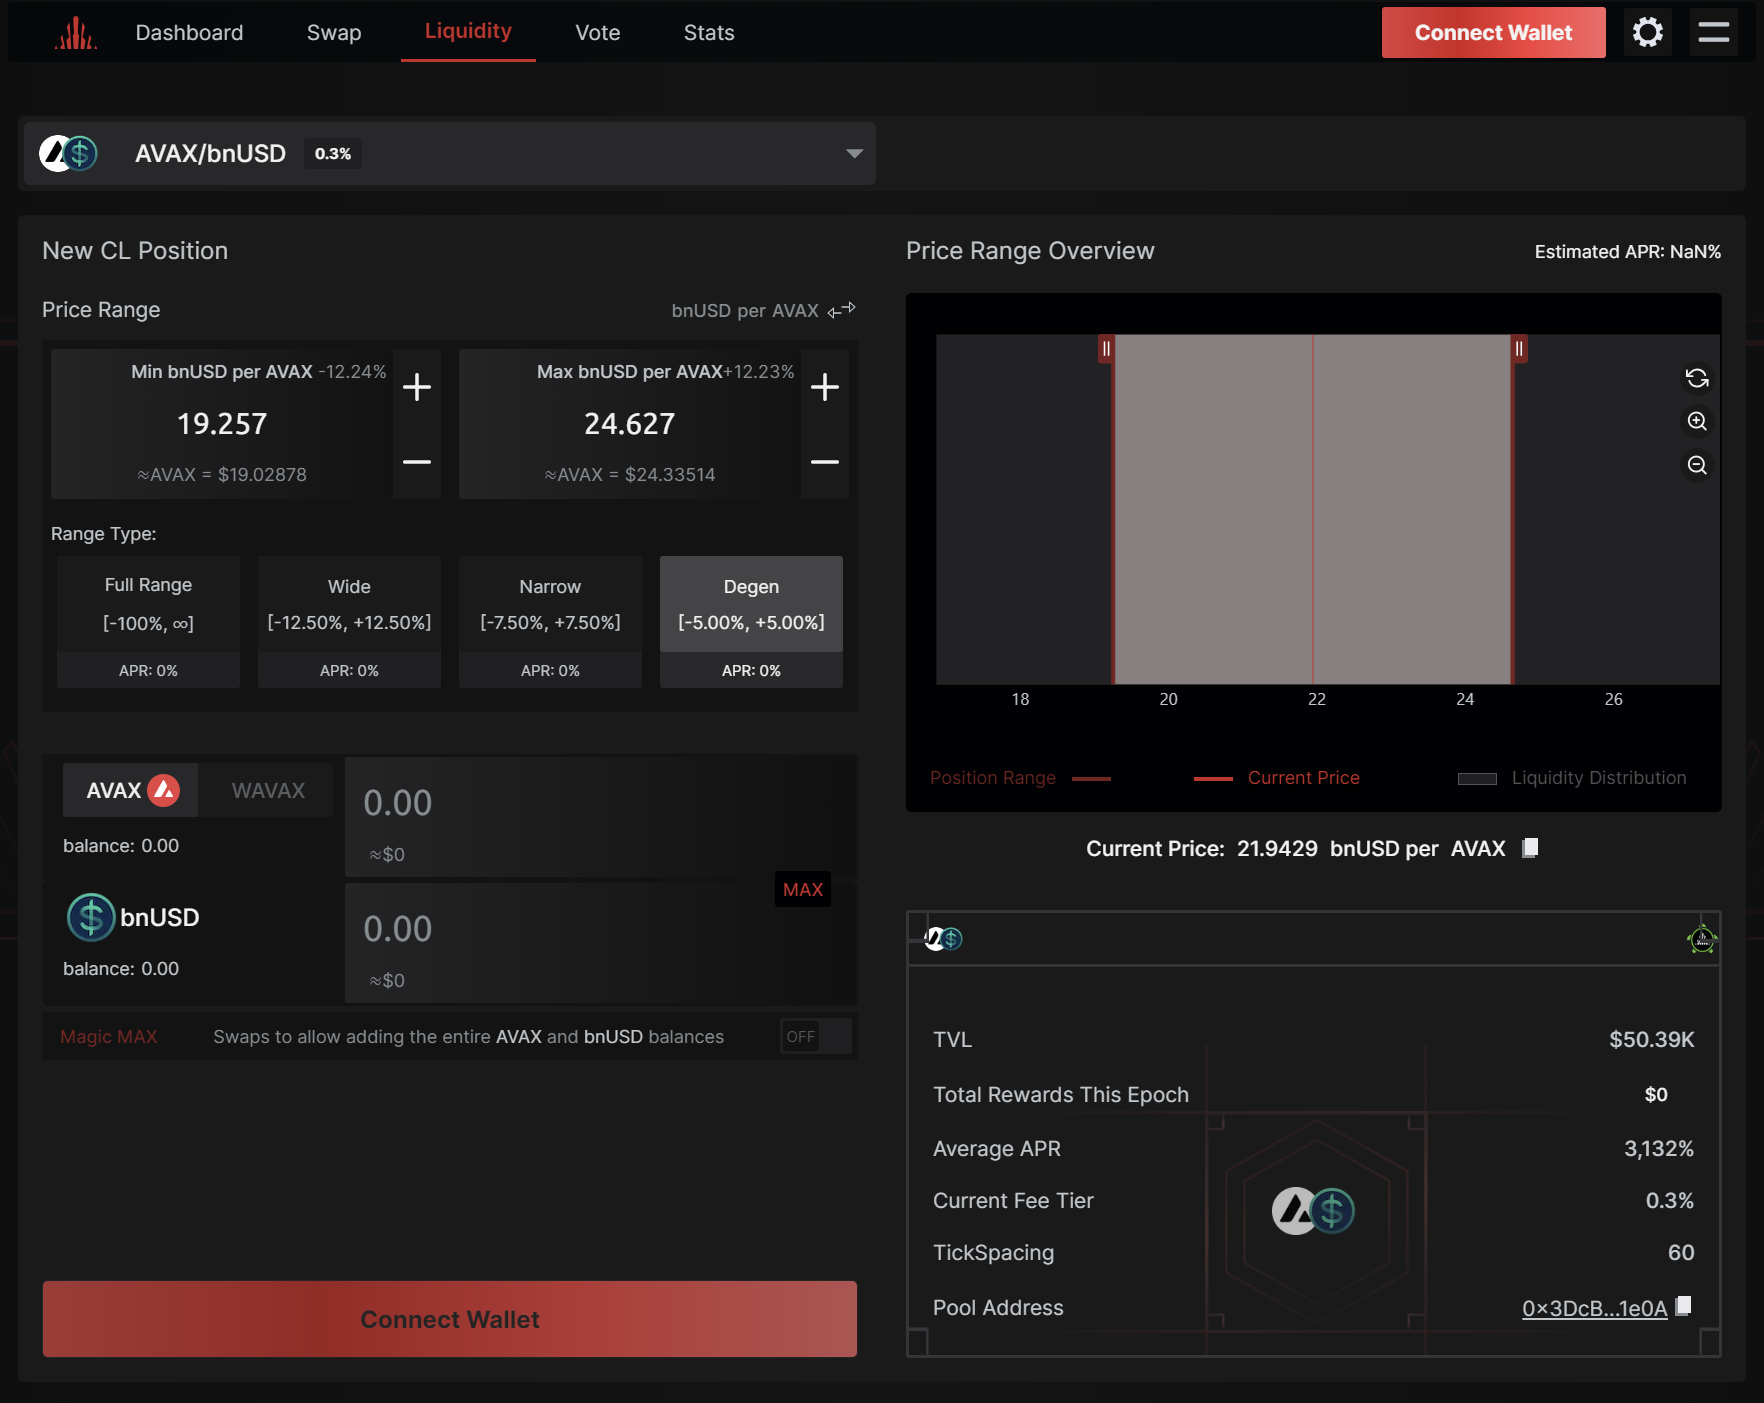This screenshot has height=1403, width=1764.
Task: Open pool address 0x3DcB...1e0A link
Action: coord(1594,1308)
